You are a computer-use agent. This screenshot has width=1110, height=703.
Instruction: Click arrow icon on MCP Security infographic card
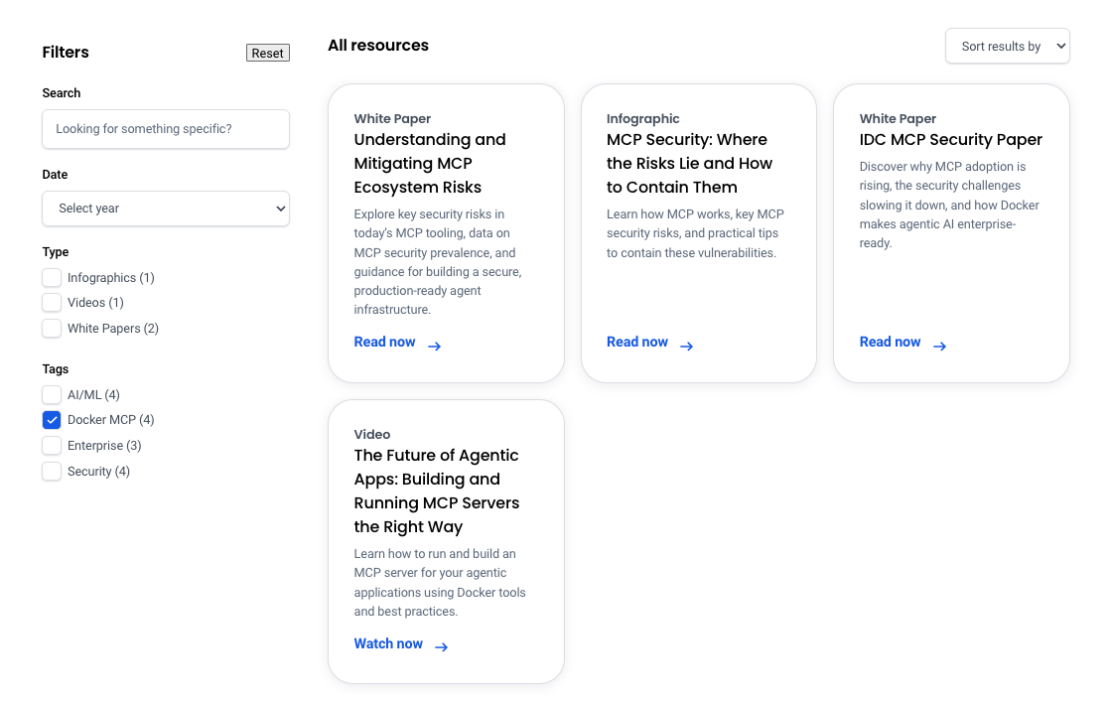click(x=687, y=346)
